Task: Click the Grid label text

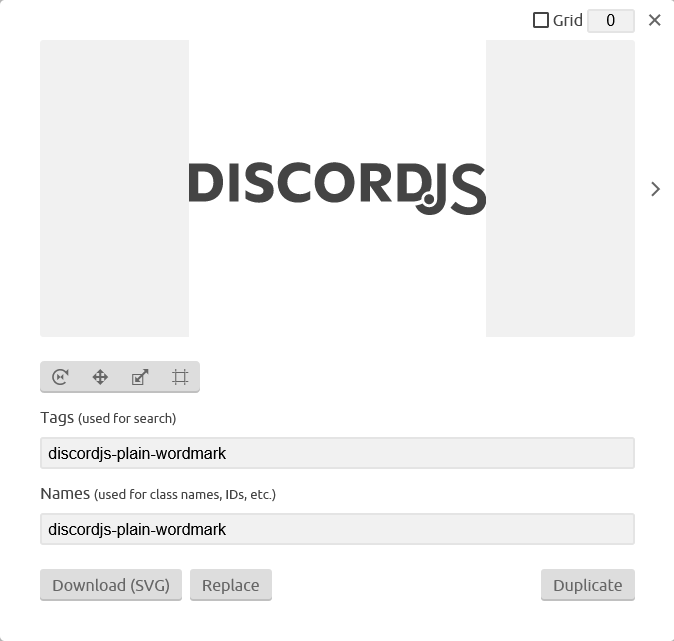Action: click(567, 20)
